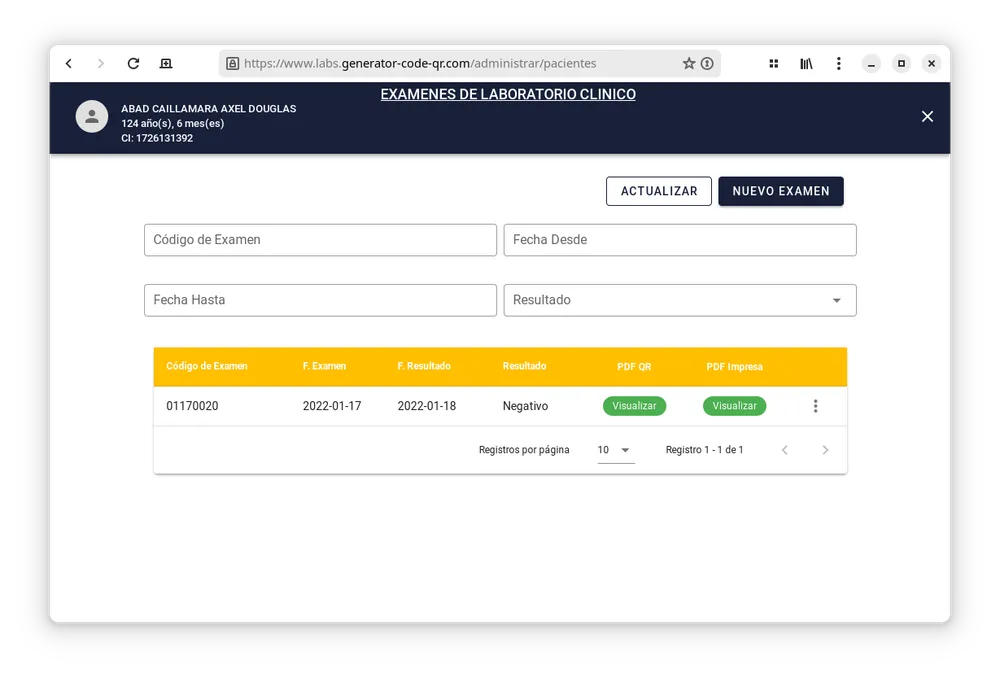This screenshot has width=1000, height=677.
Task: Click the Negativo result cell
Action: pos(525,406)
